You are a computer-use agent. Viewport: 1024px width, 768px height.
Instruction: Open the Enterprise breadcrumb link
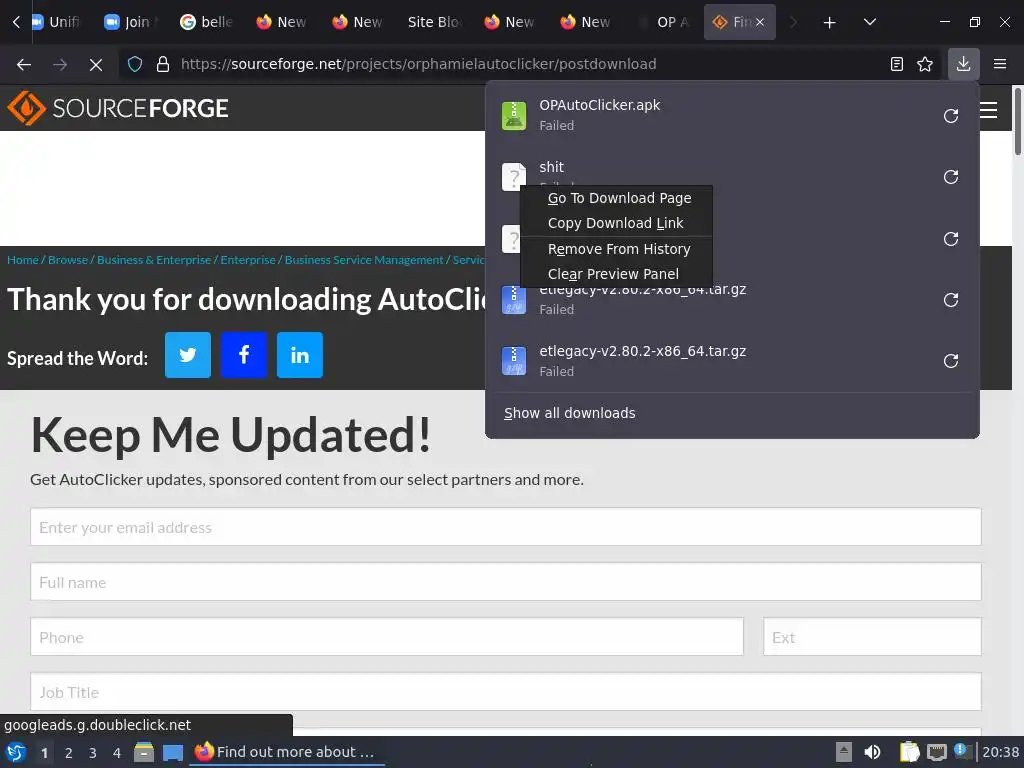248,260
